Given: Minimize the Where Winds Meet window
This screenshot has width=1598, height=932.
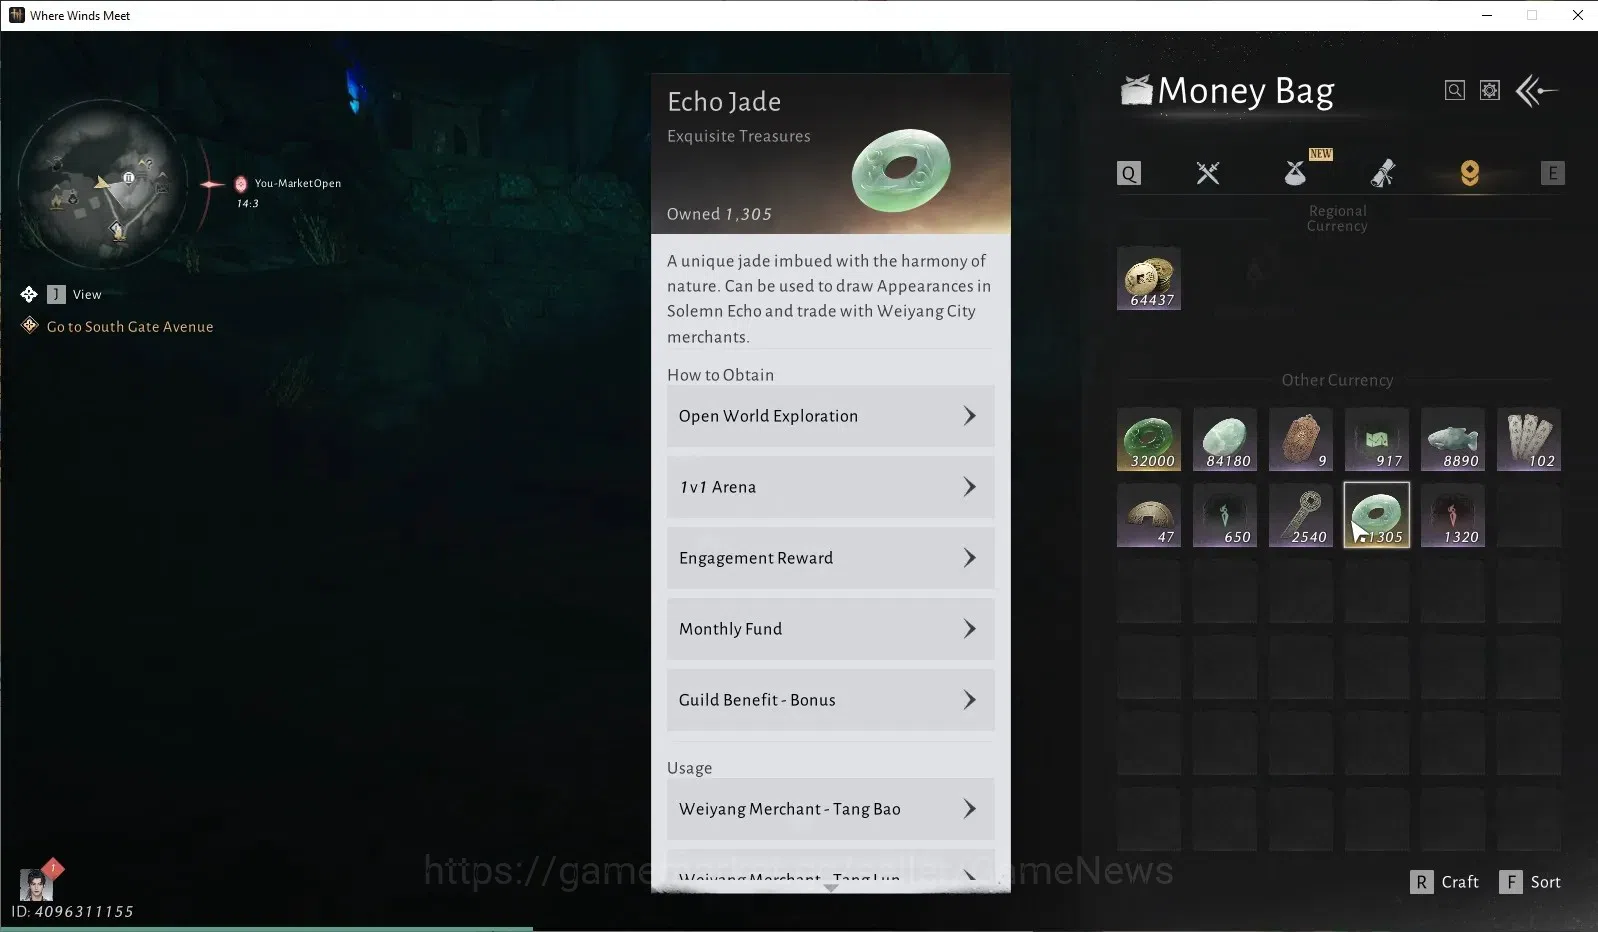Looking at the screenshot, I should (x=1487, y=15).
